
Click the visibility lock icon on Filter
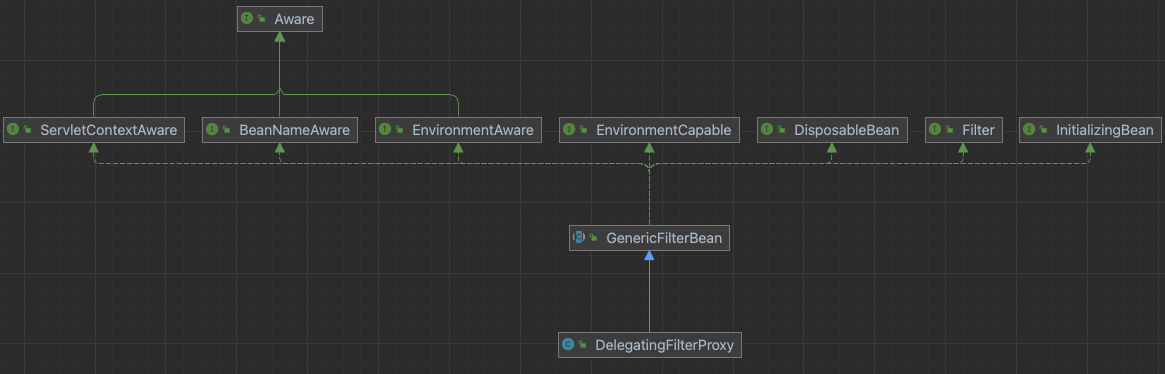coord(950,130)
